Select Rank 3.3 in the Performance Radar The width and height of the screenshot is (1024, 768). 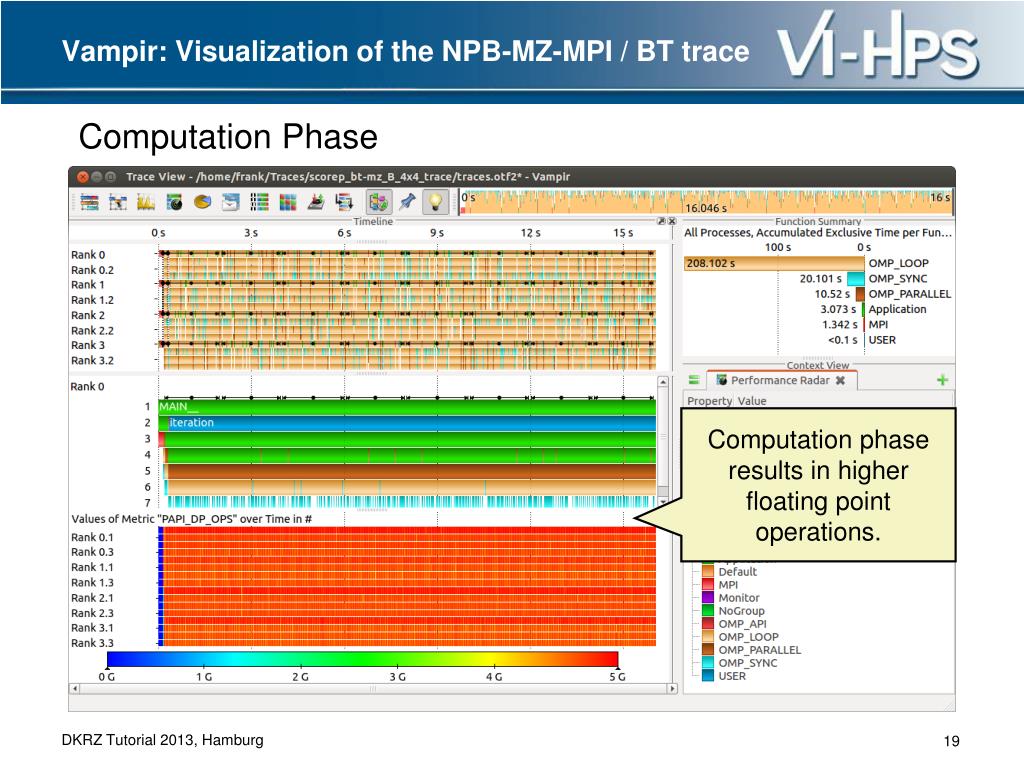[92, 643]
